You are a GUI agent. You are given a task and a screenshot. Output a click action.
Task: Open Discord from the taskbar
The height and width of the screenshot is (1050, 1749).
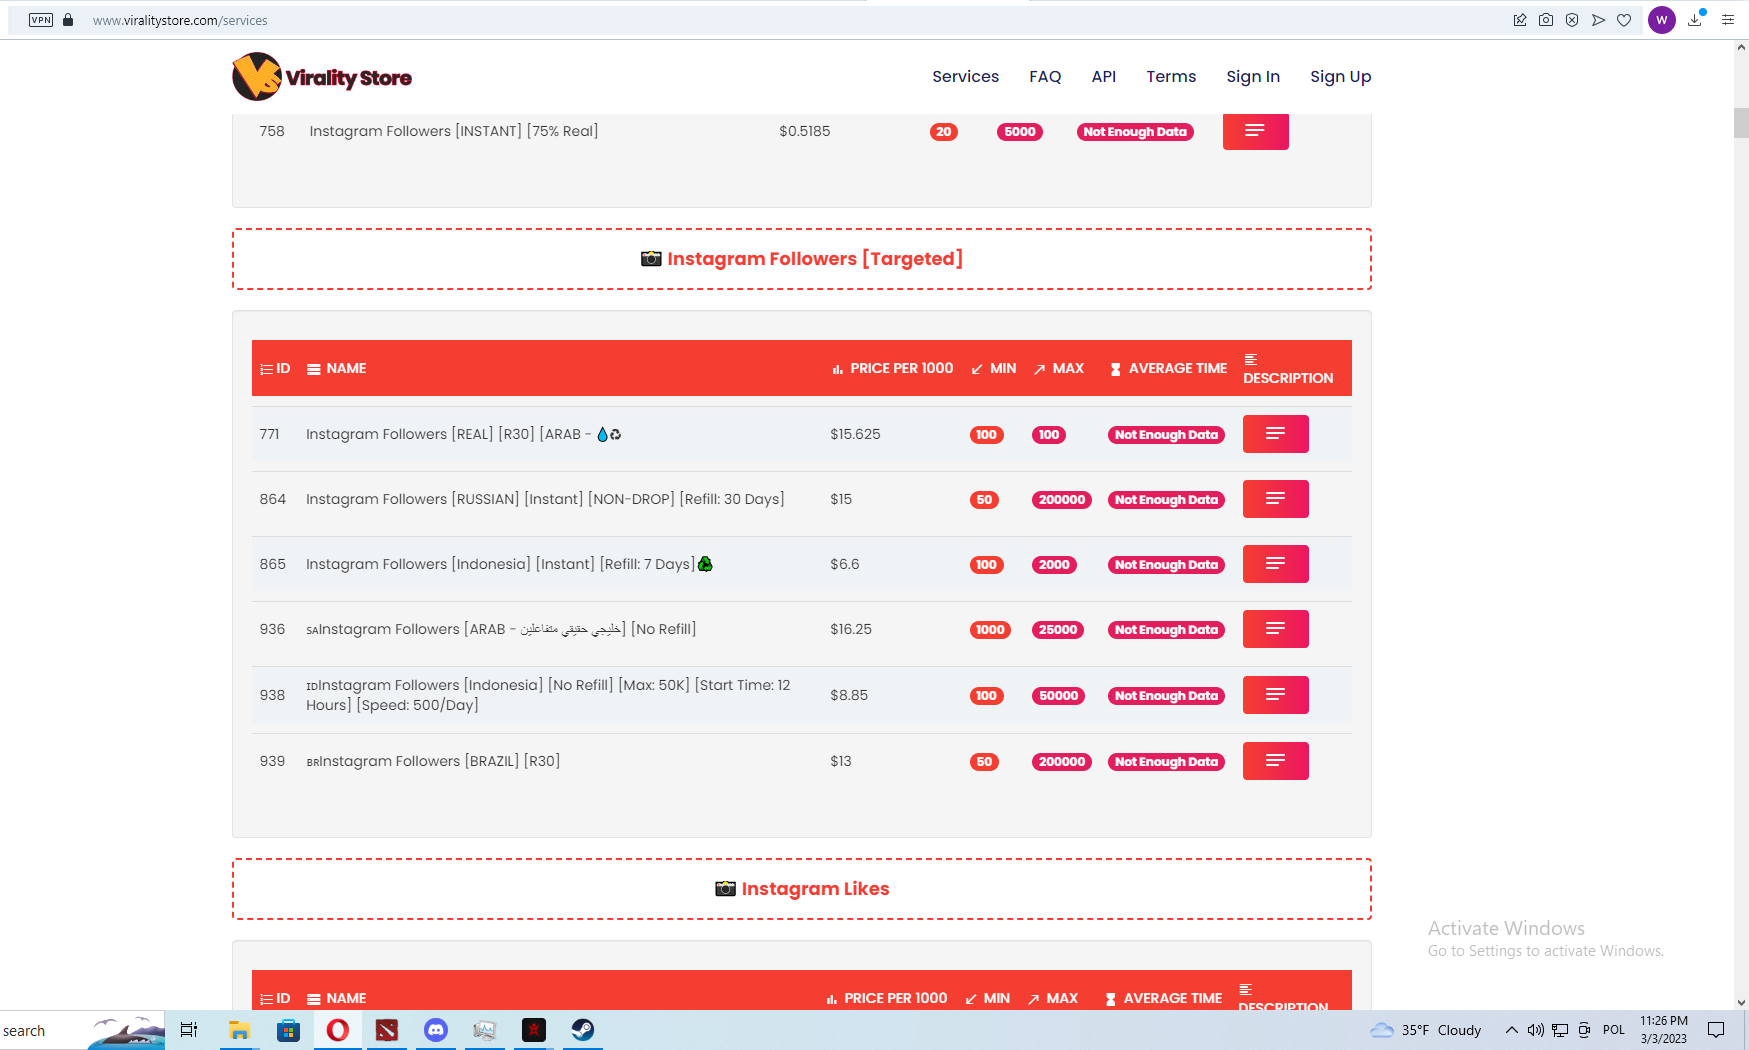[436, 1030]
